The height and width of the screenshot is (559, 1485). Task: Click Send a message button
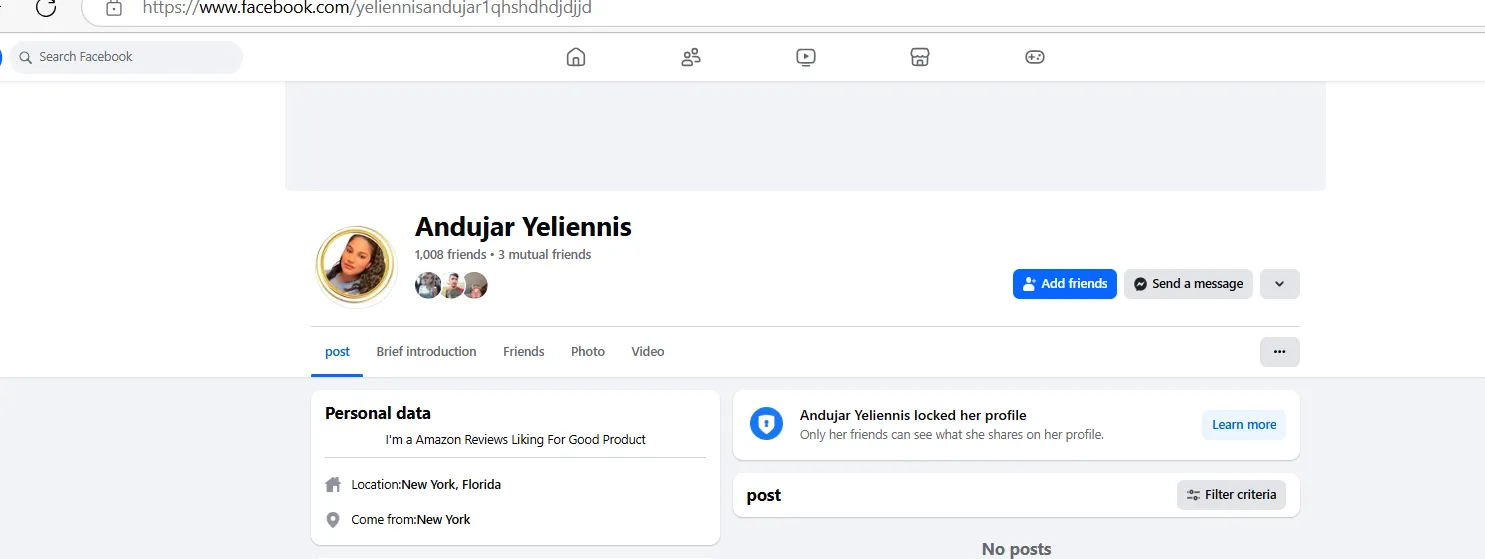pyautogui.click(x=1188, y=284)
